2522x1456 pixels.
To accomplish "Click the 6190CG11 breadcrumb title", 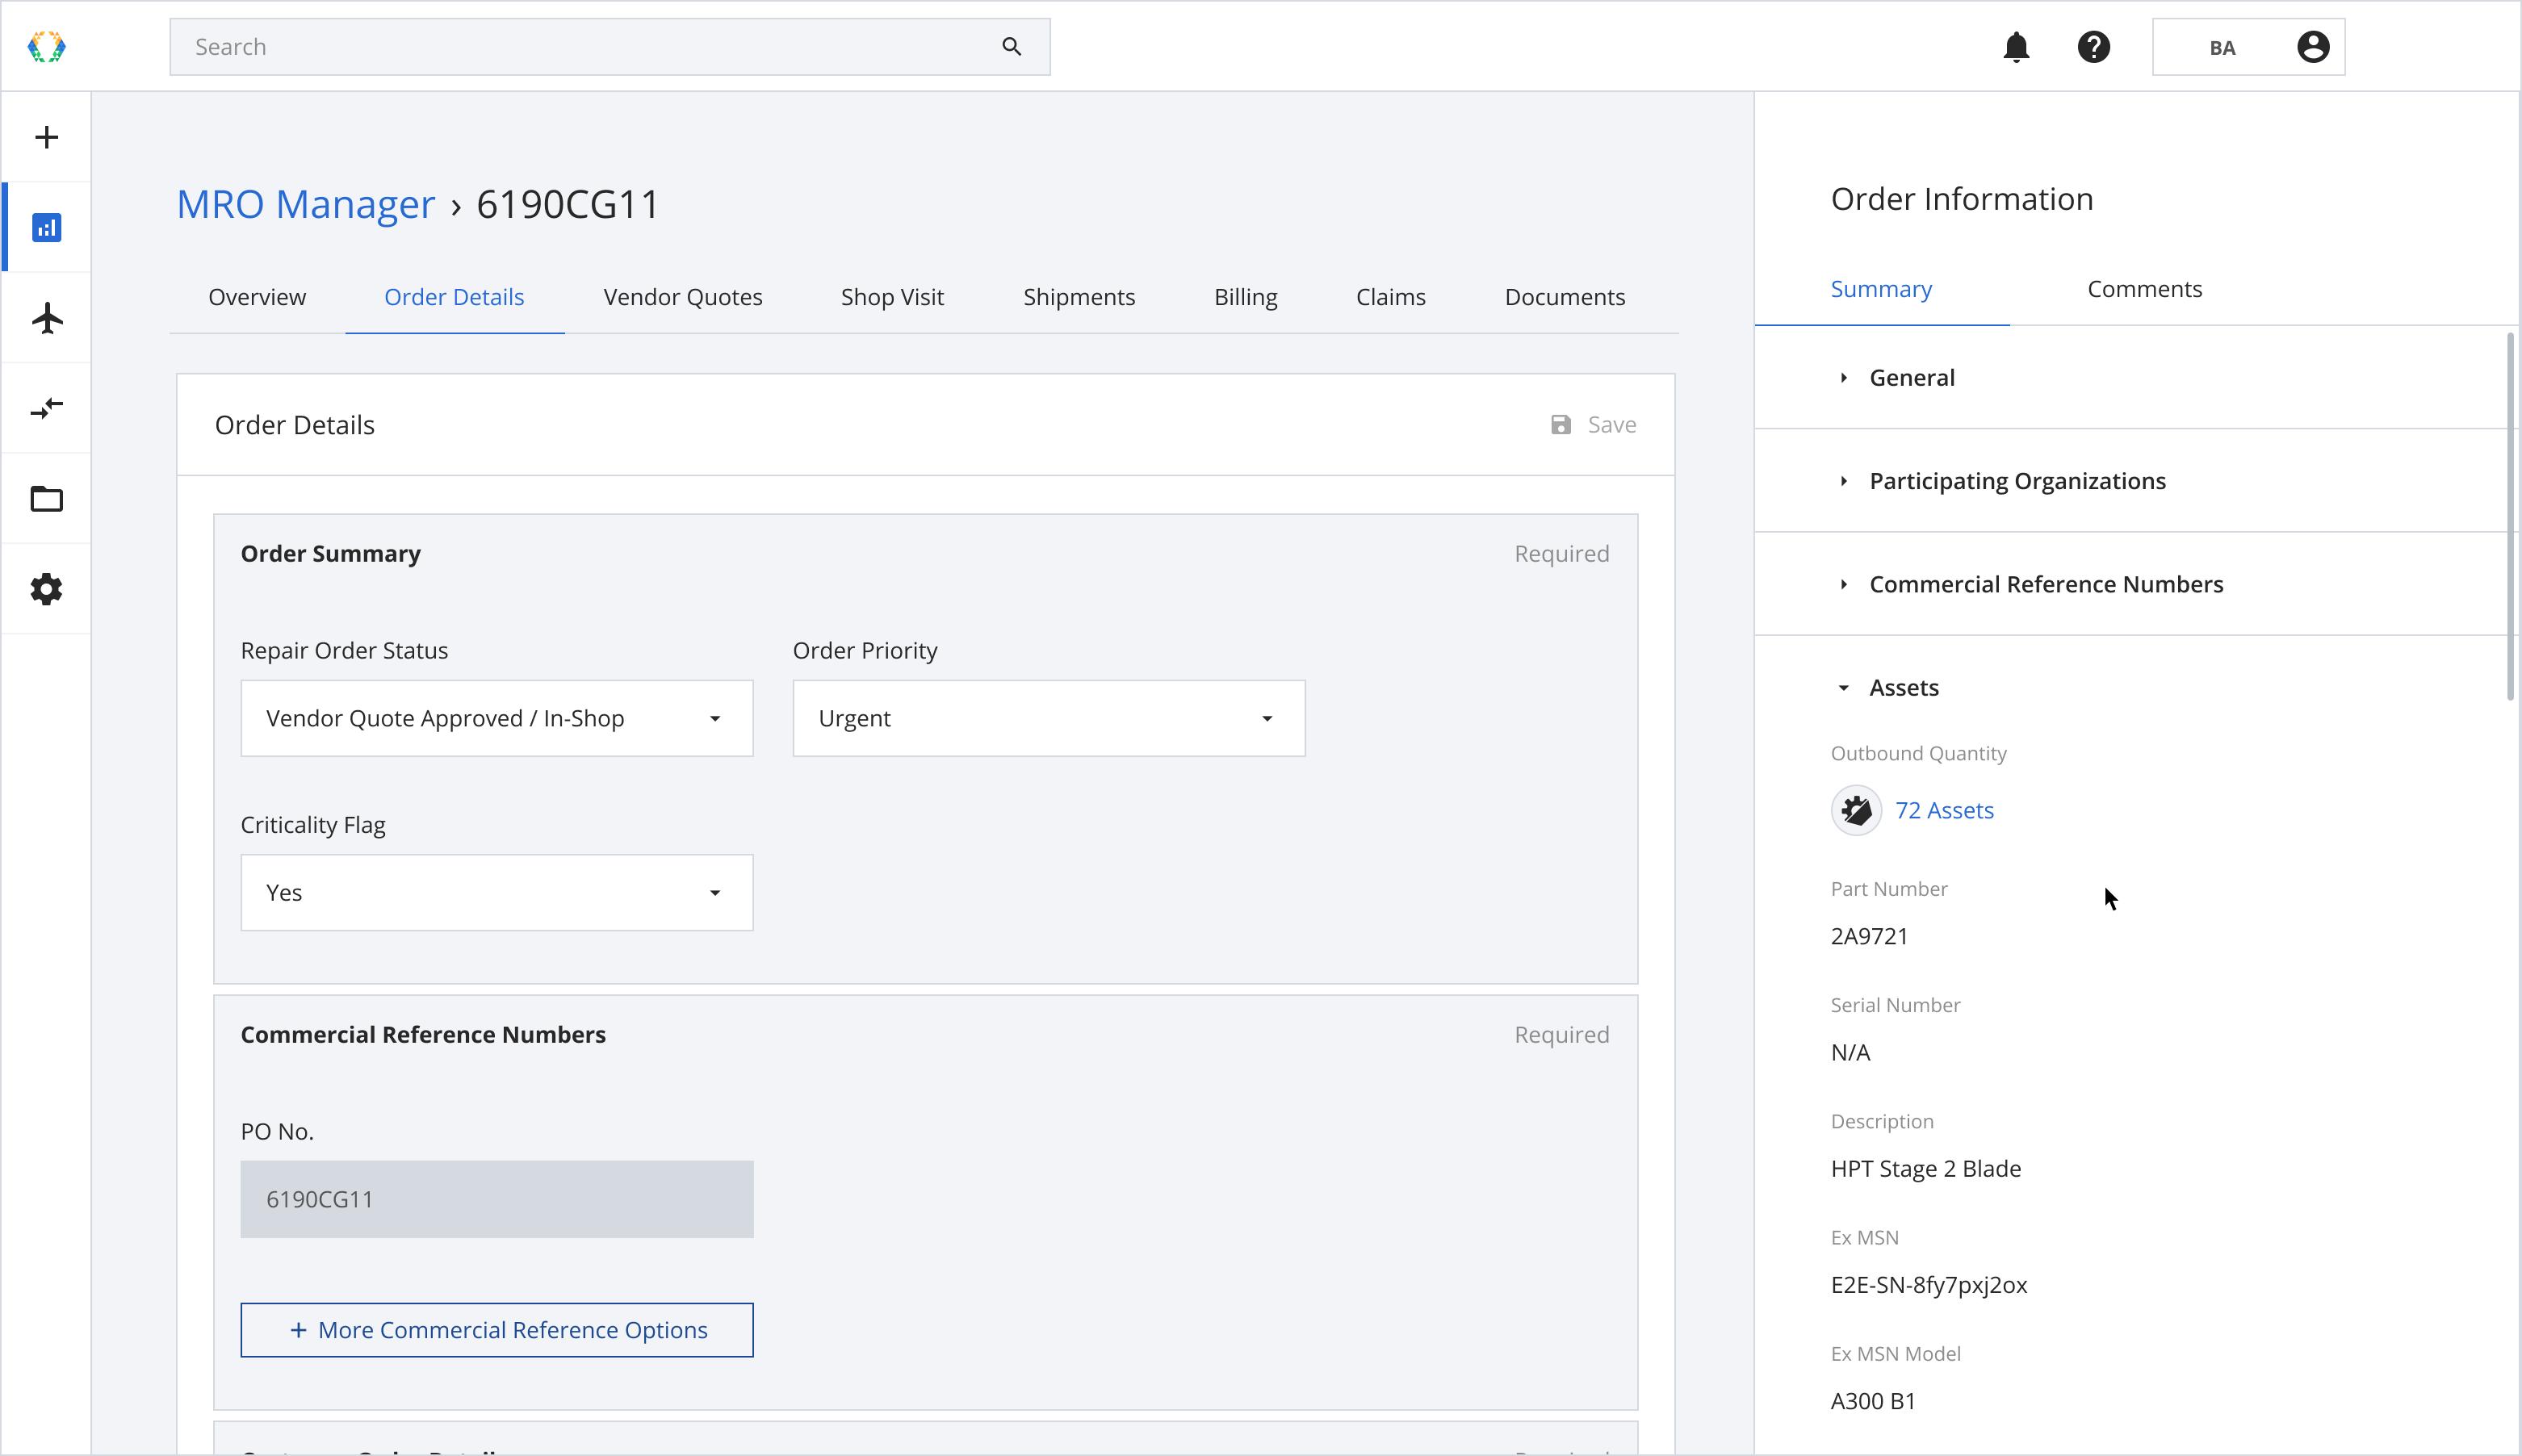I will (567, 204).
